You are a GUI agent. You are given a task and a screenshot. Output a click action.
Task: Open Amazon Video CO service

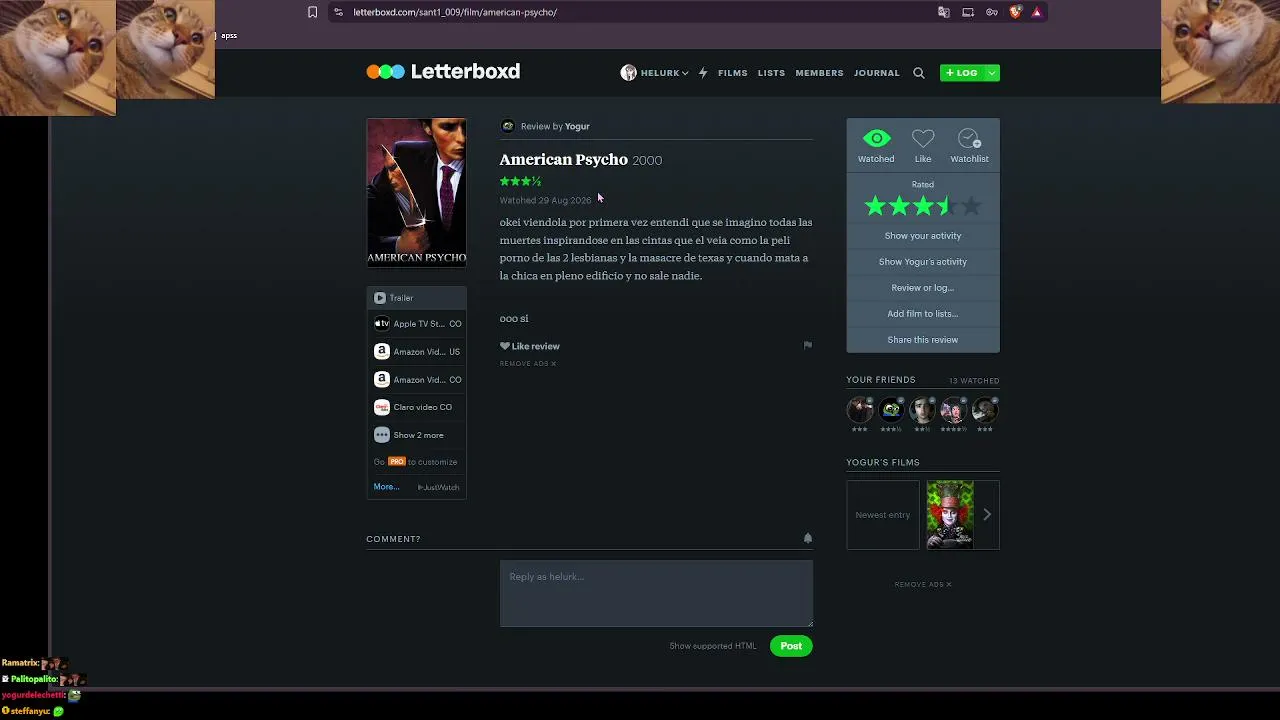[416, 380]
